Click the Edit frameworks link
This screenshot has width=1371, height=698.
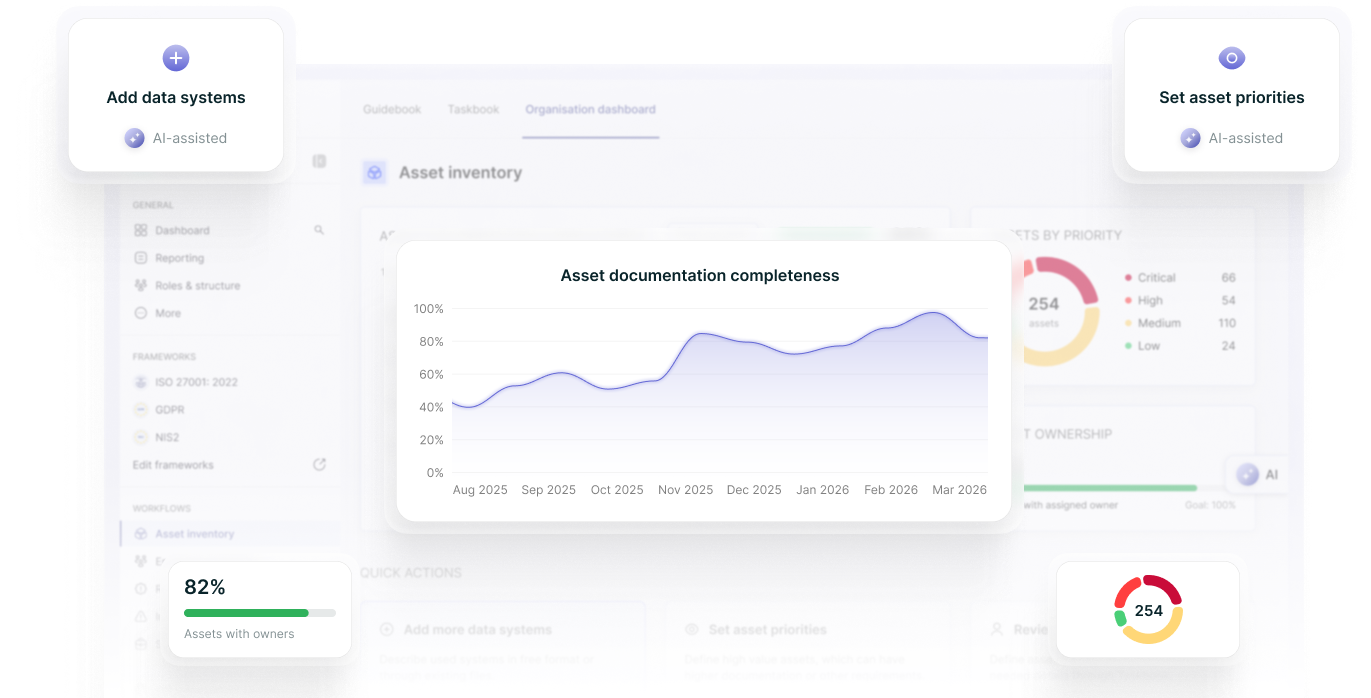click(173, 465)
